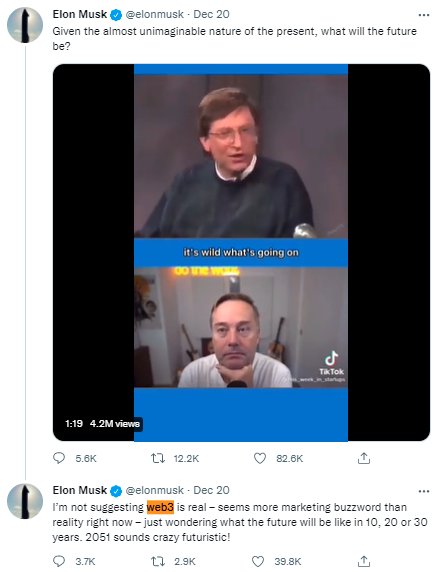Open Elon Musk profile from first tweet name

80,14
